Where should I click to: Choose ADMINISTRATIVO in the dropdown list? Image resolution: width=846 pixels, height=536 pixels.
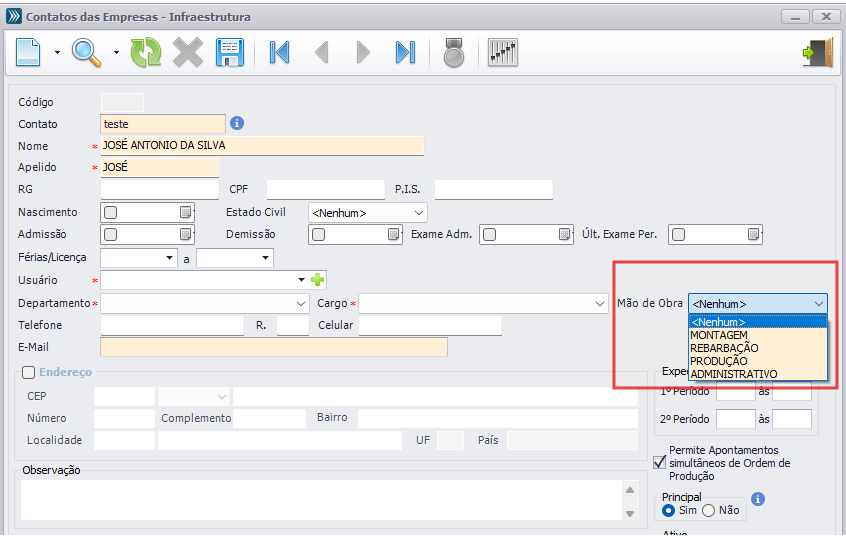tap(733, 374)
